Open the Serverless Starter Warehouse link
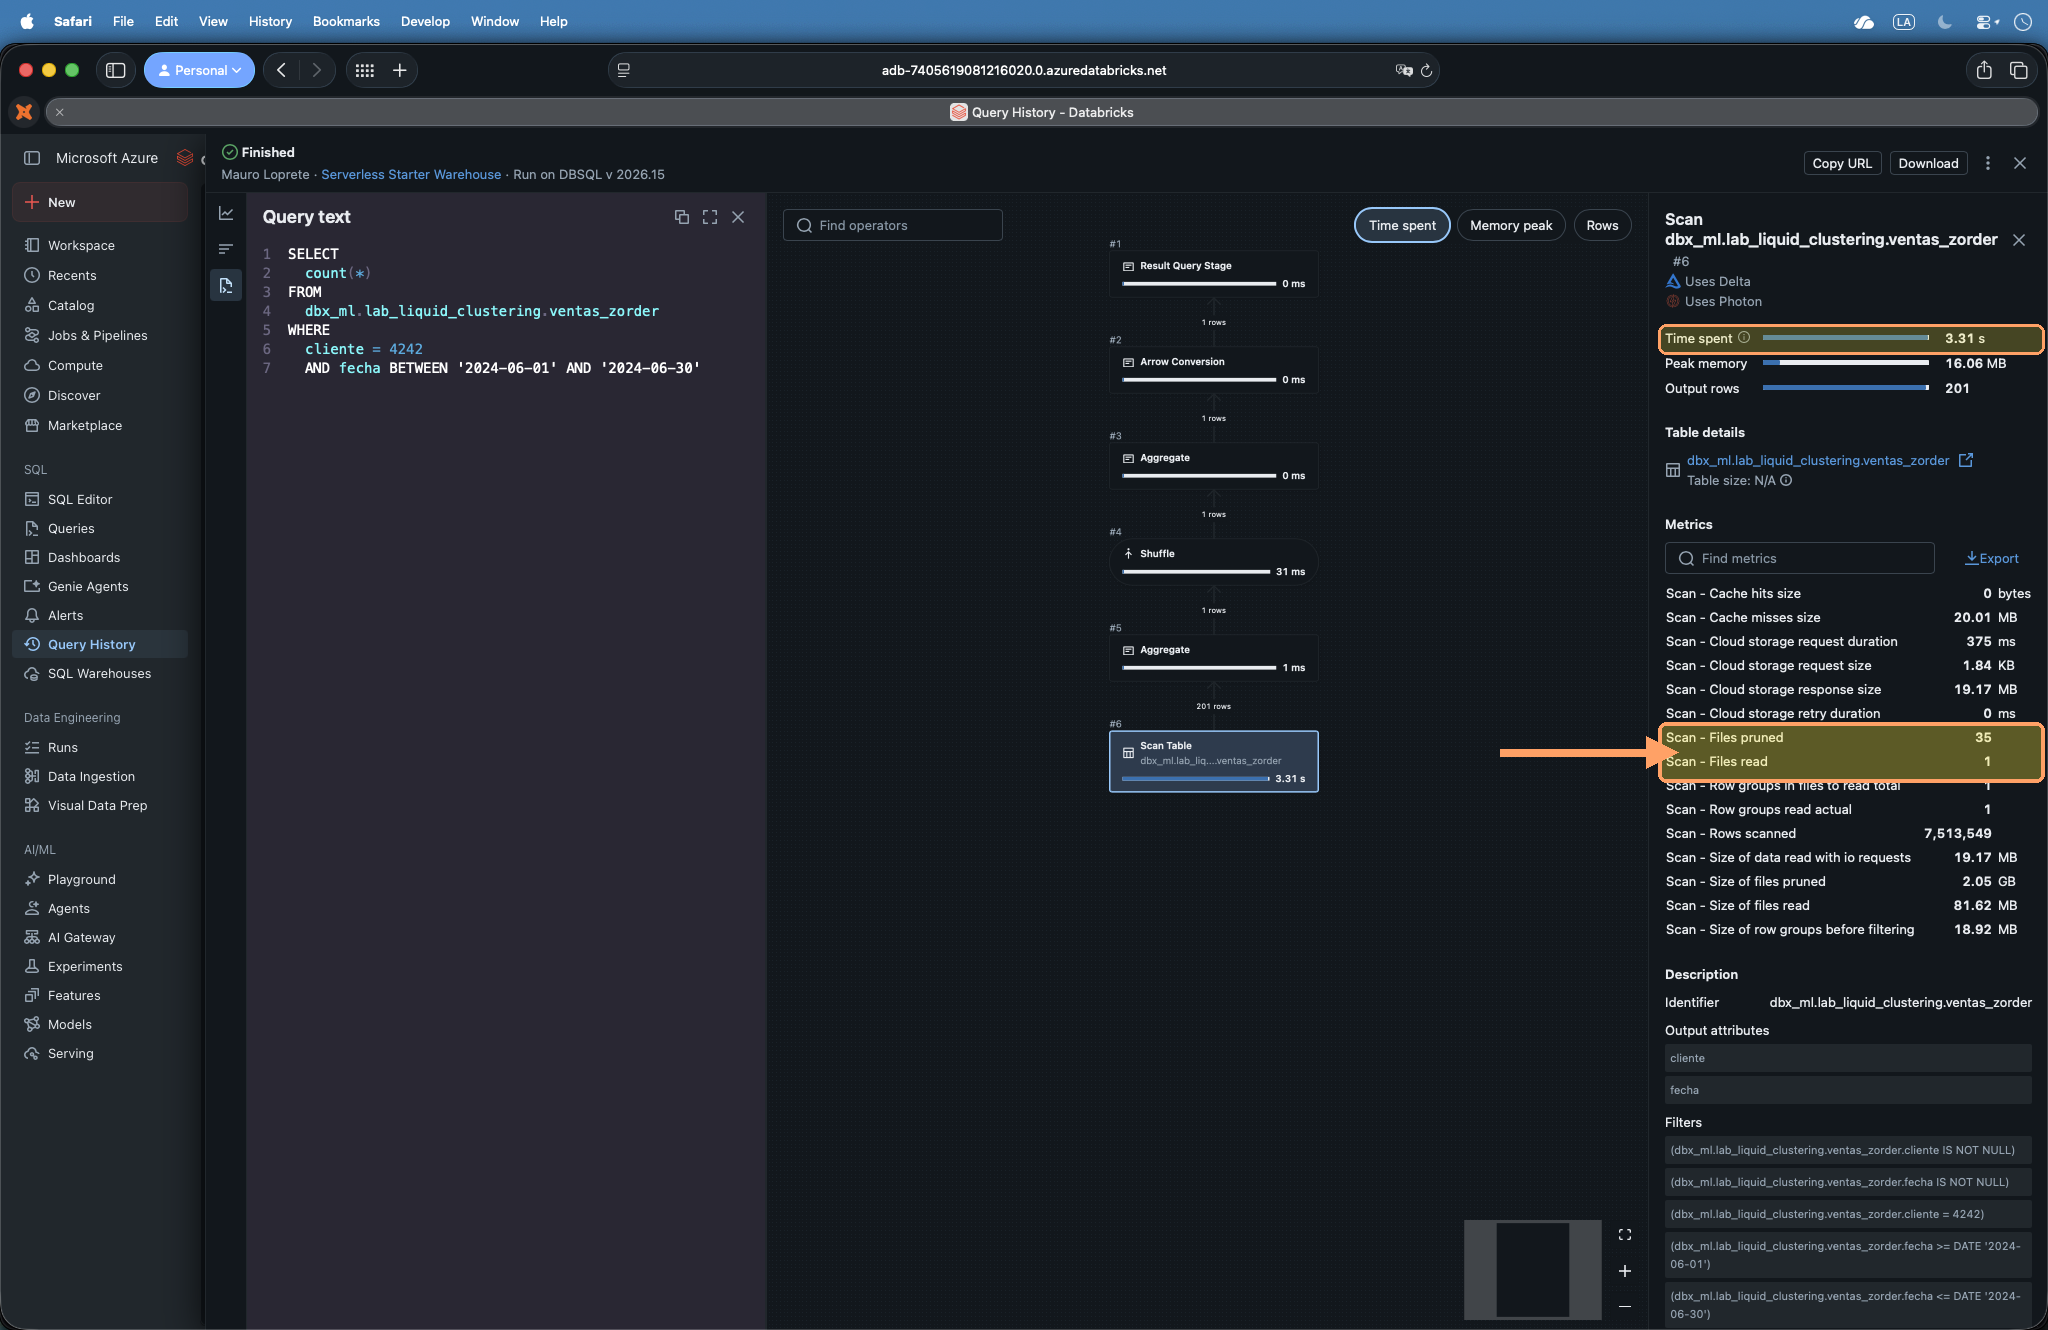Screen dimensions: 2048x1330 tap(411, 174)
